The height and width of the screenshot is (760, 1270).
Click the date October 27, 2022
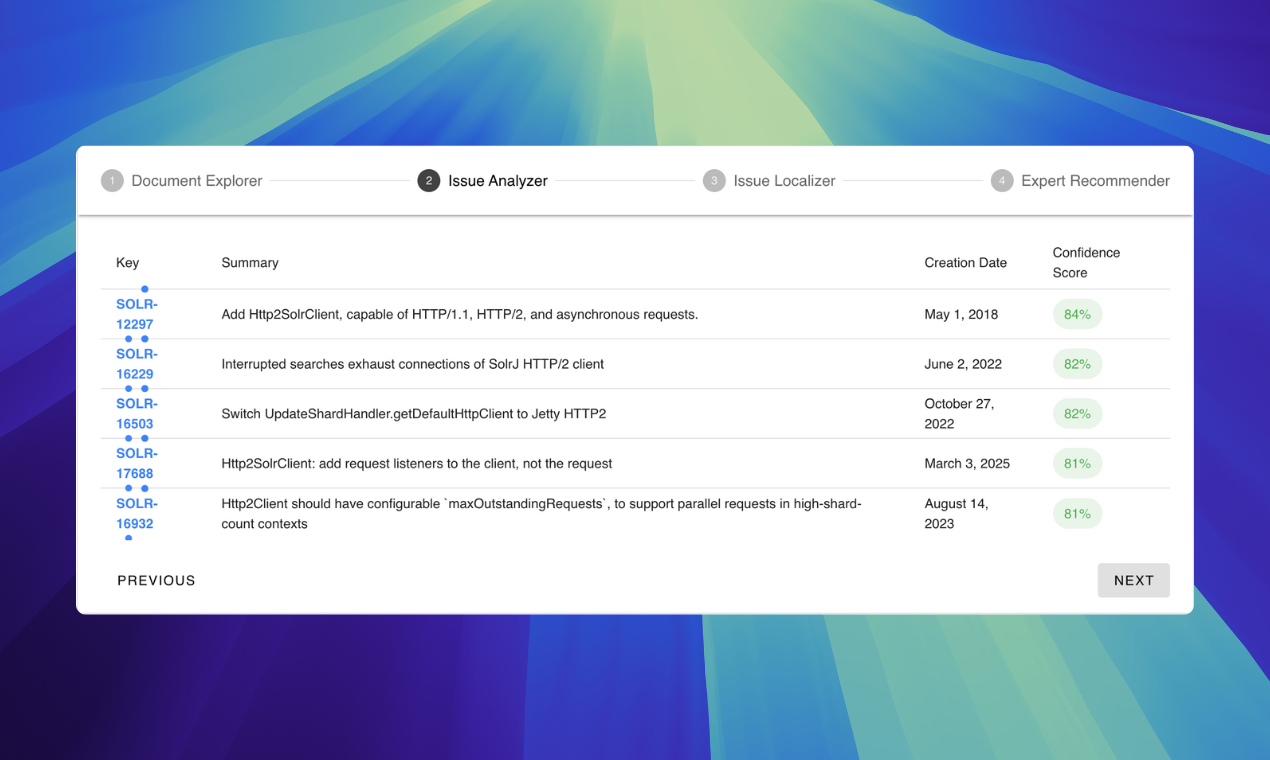959,414
